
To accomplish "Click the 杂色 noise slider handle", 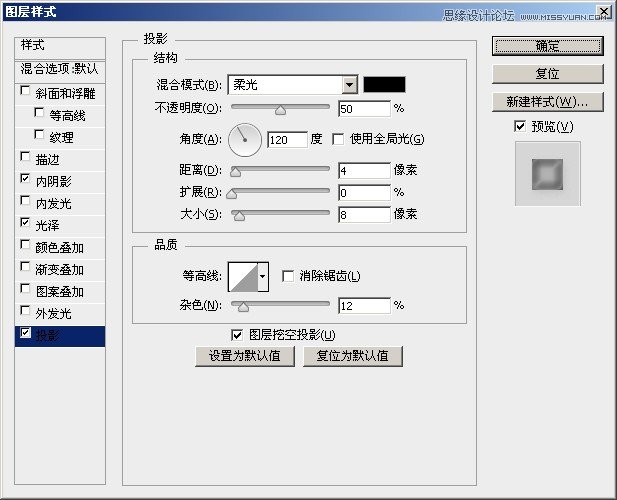I will click(243, 307).
